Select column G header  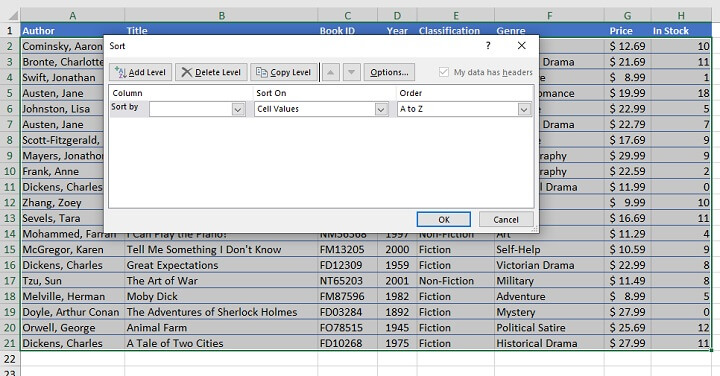pos(628,16)
